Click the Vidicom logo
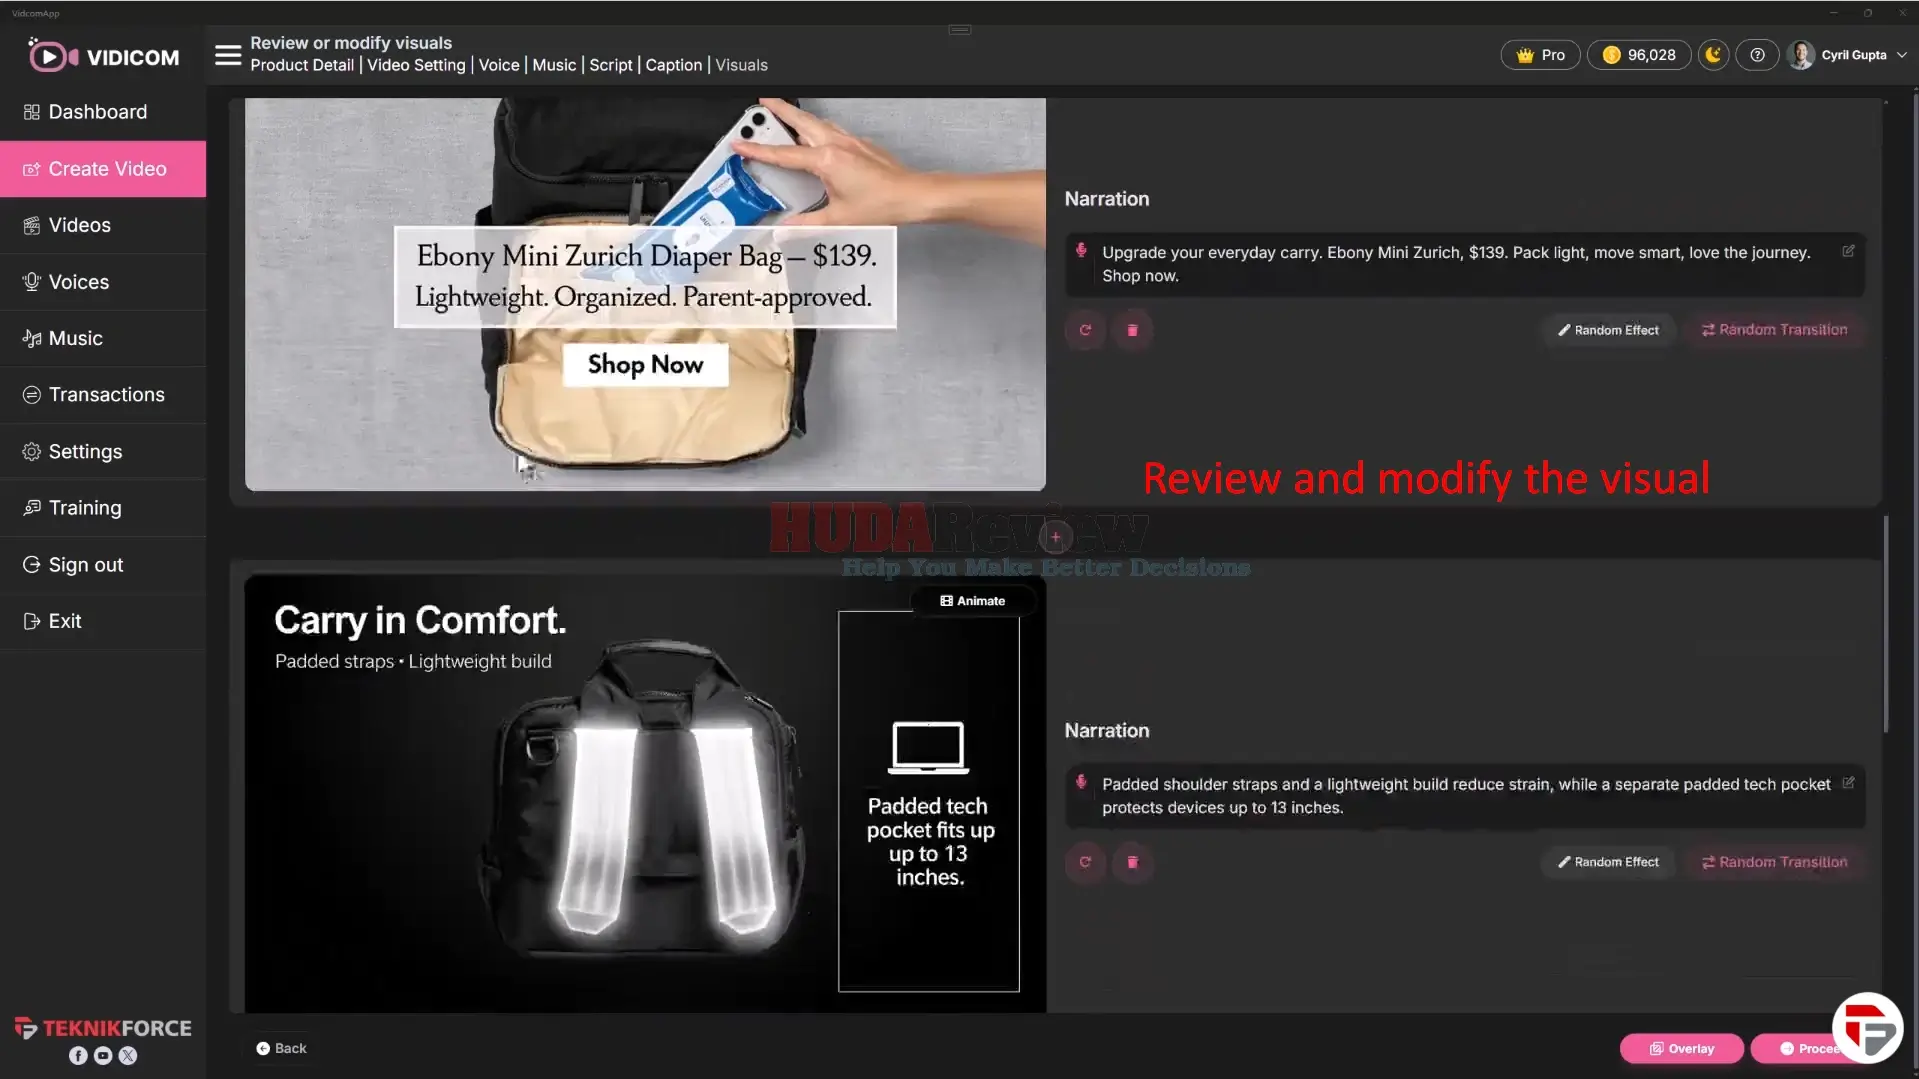This screenshot has width=1919, height=1079. click(x=104, y=56)
